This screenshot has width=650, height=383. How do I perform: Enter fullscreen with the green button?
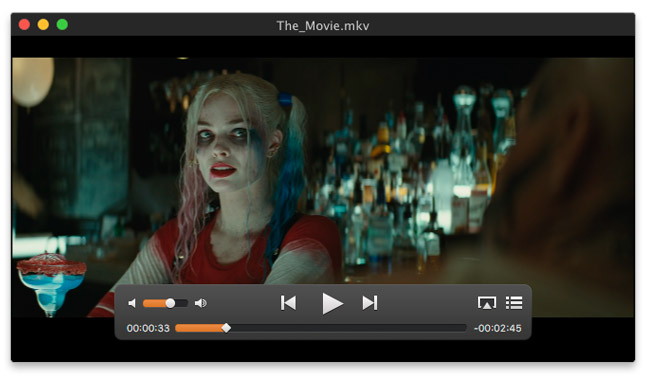[62, 25]
